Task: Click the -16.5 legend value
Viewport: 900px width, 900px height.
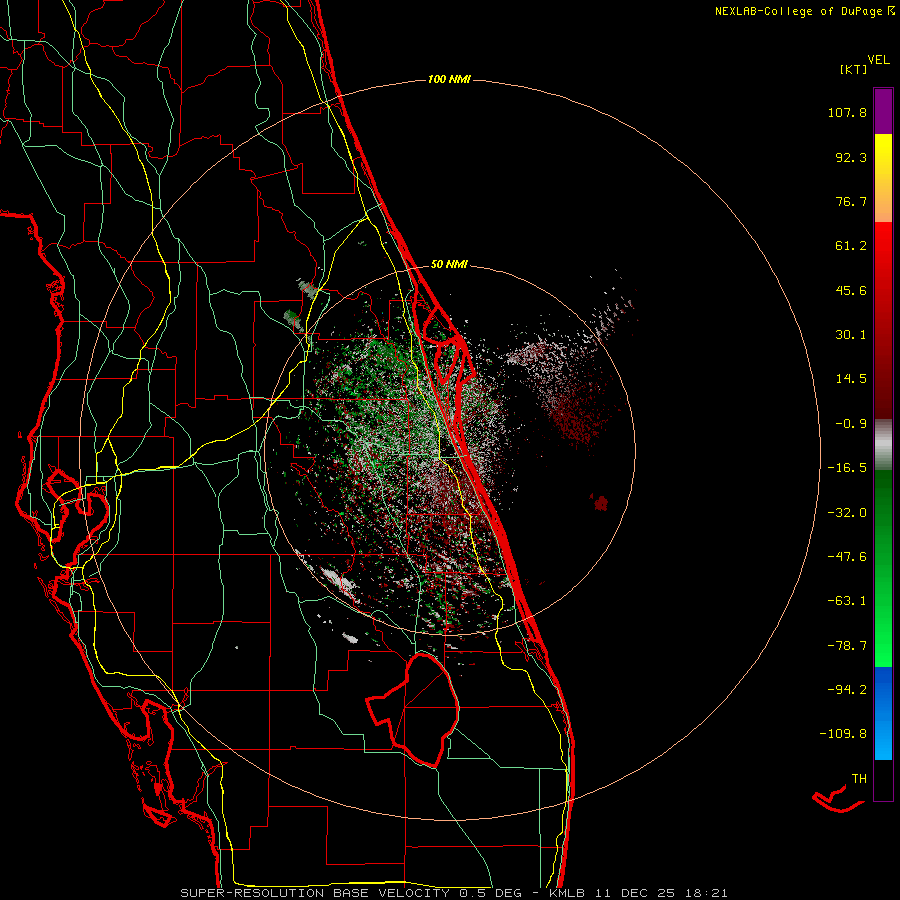Action: (x=847, y=468)
